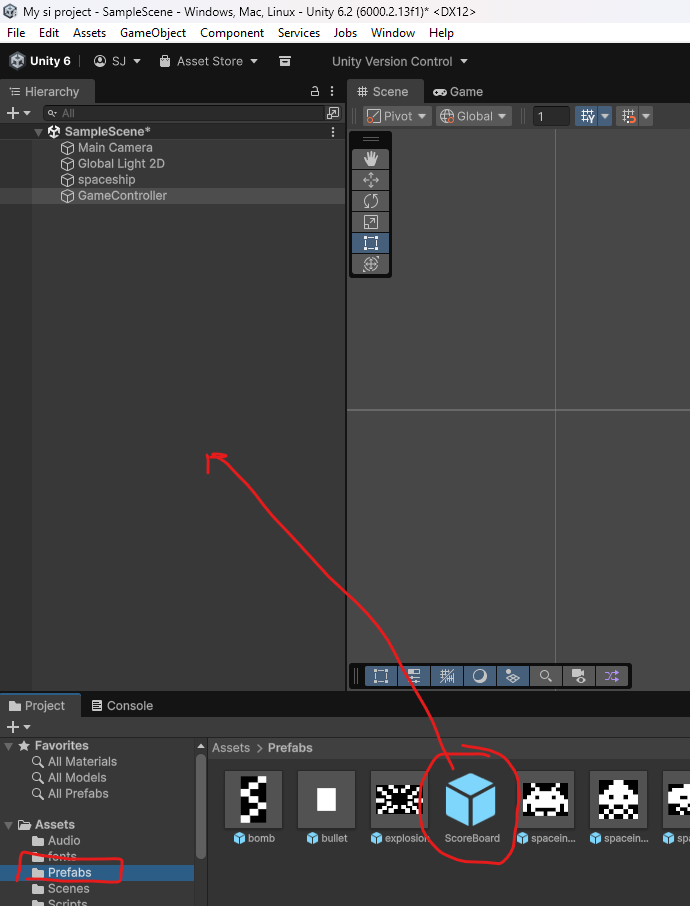The width and height of the screenshot is (690, 906).
Task: Select the Hand (View) tool
Action: point(370,159)
